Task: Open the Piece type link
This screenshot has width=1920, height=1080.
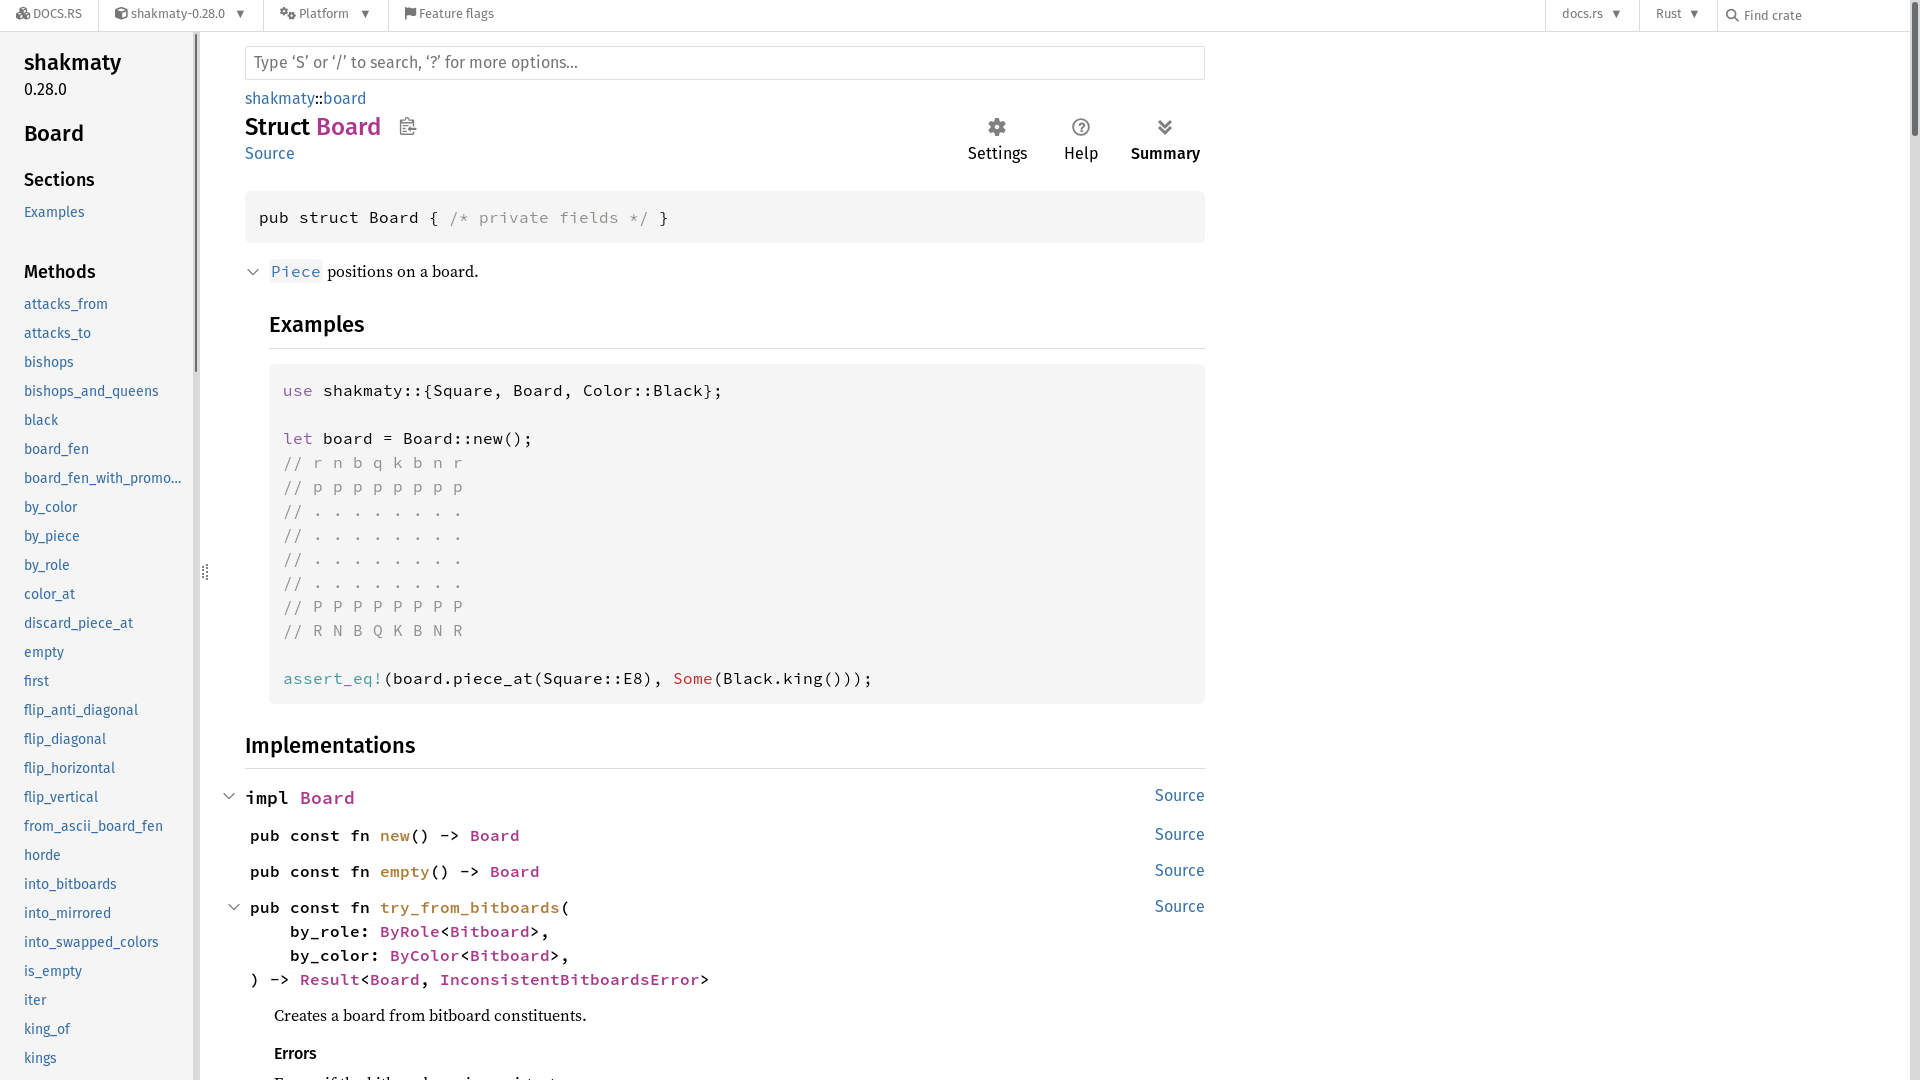Action: click(296, 271)
